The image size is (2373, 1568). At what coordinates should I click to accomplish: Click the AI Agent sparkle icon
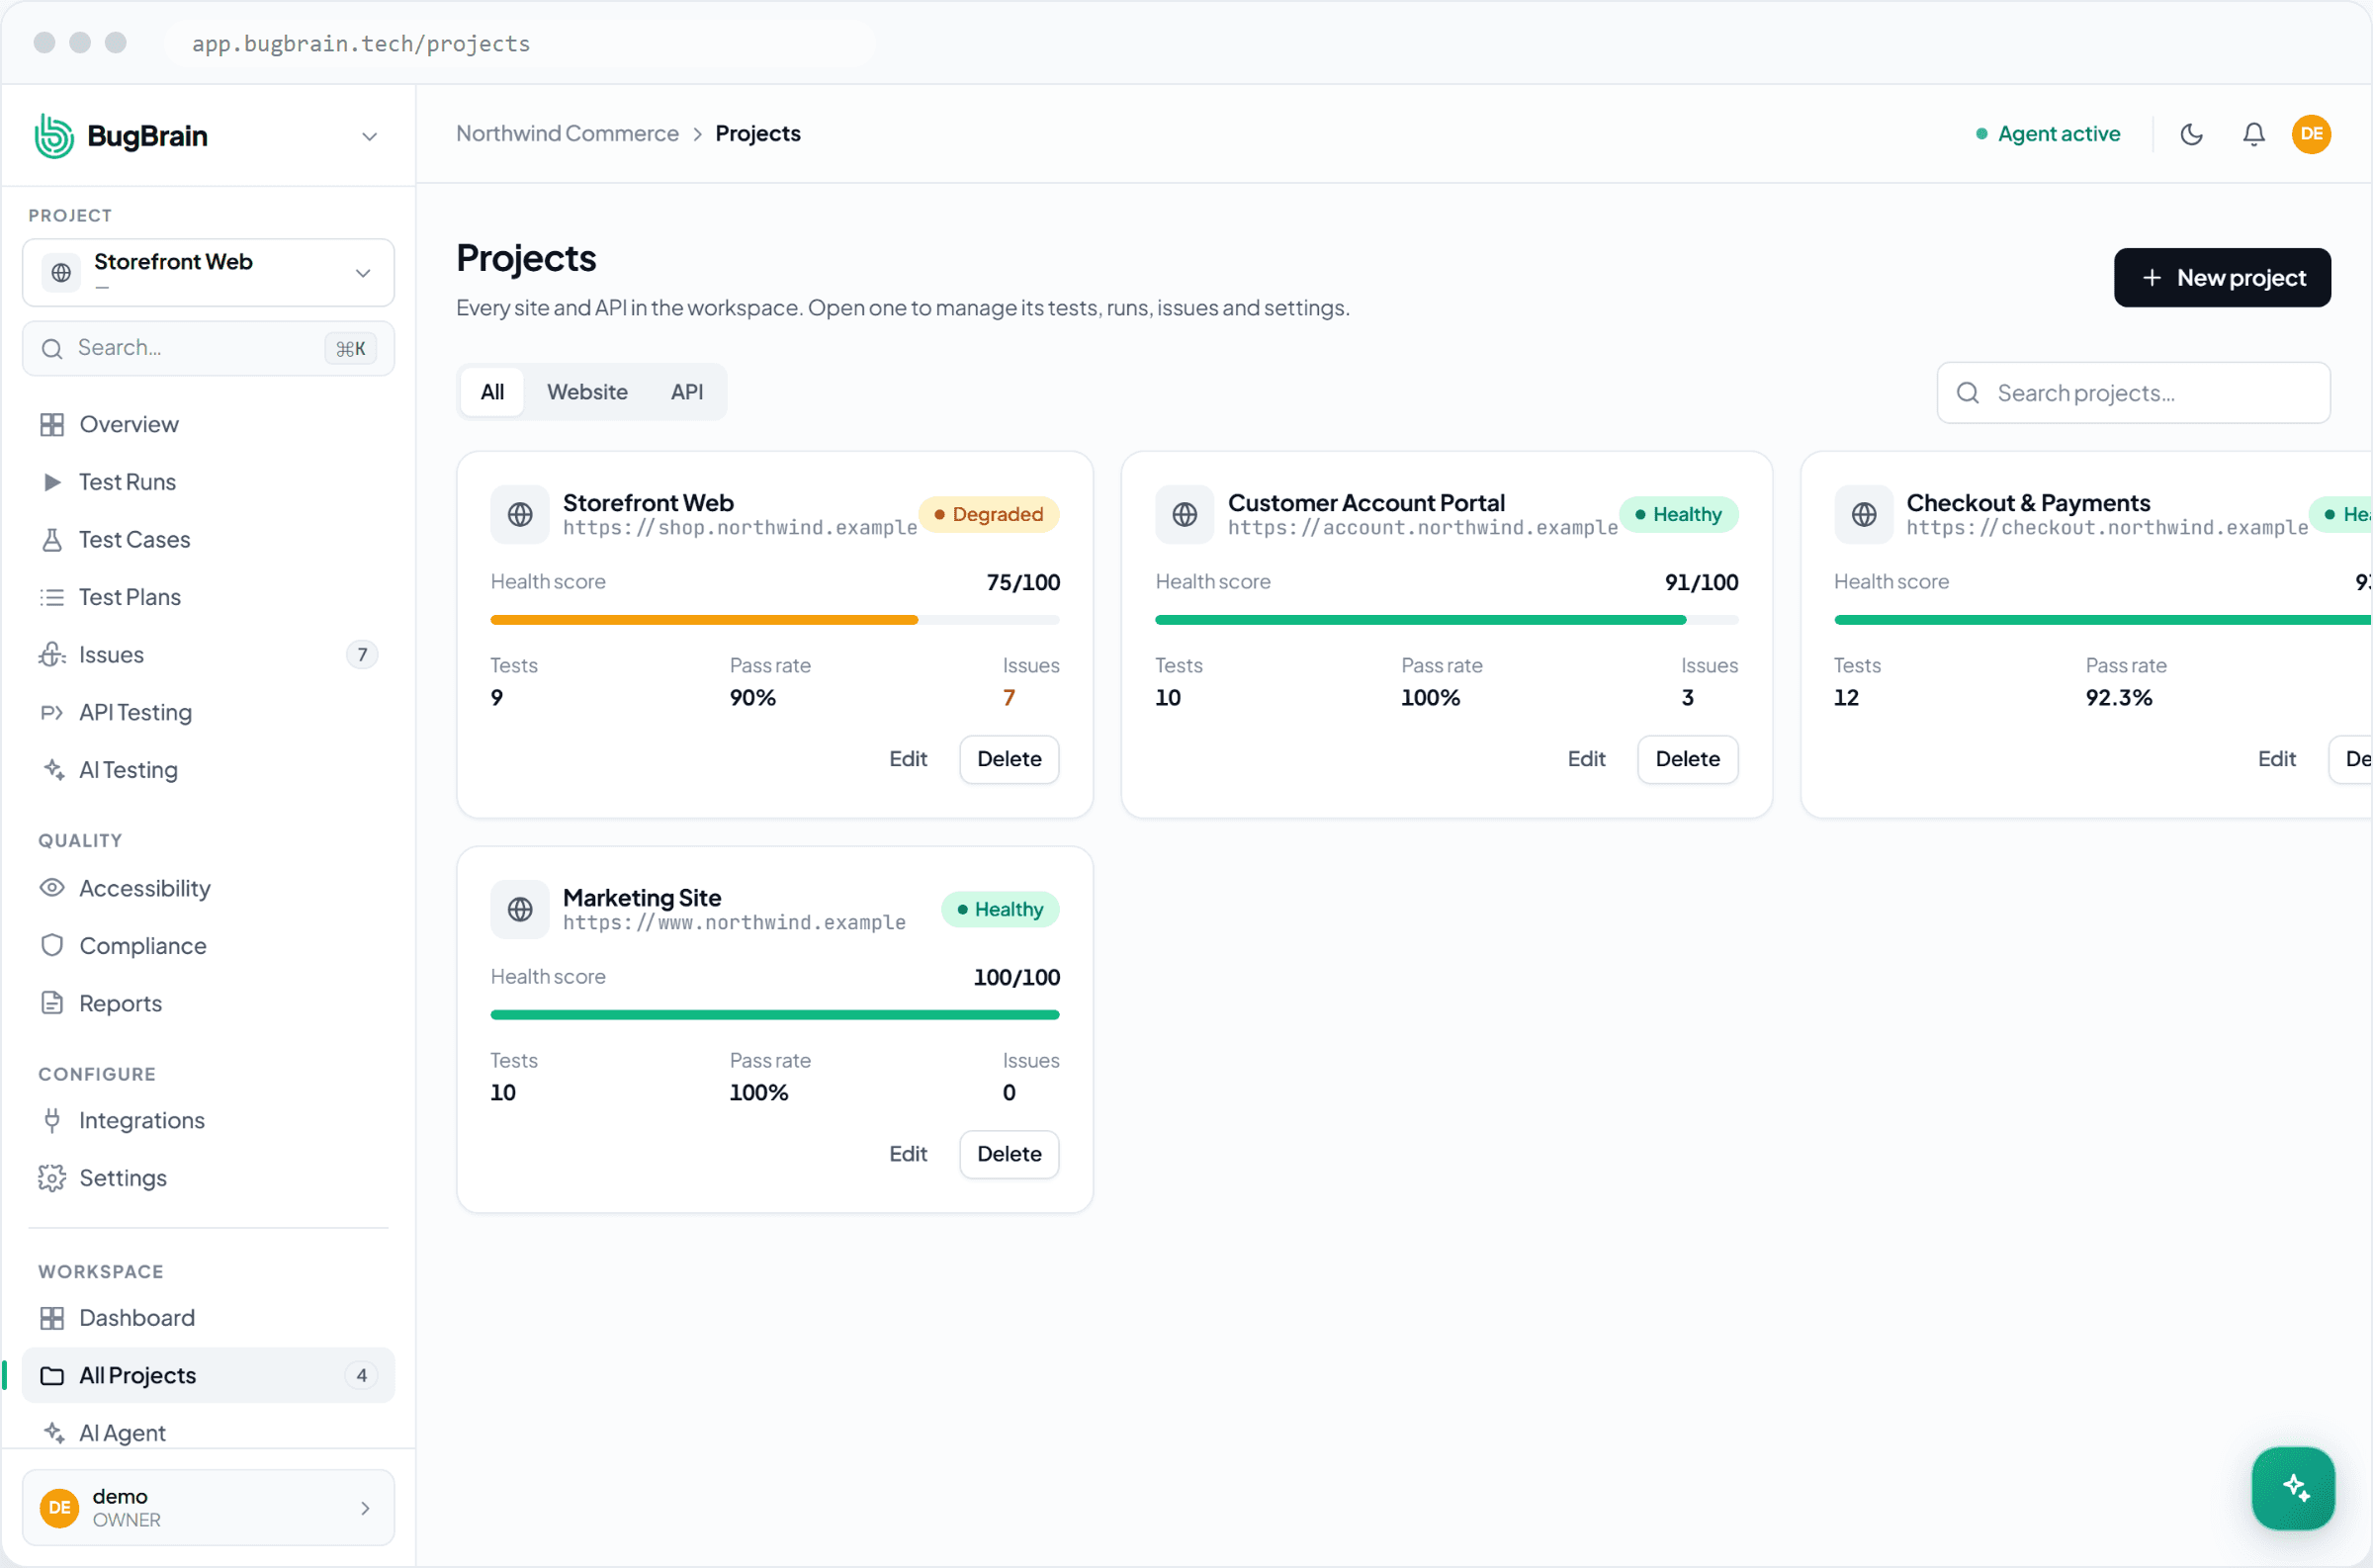(53, 1433)
